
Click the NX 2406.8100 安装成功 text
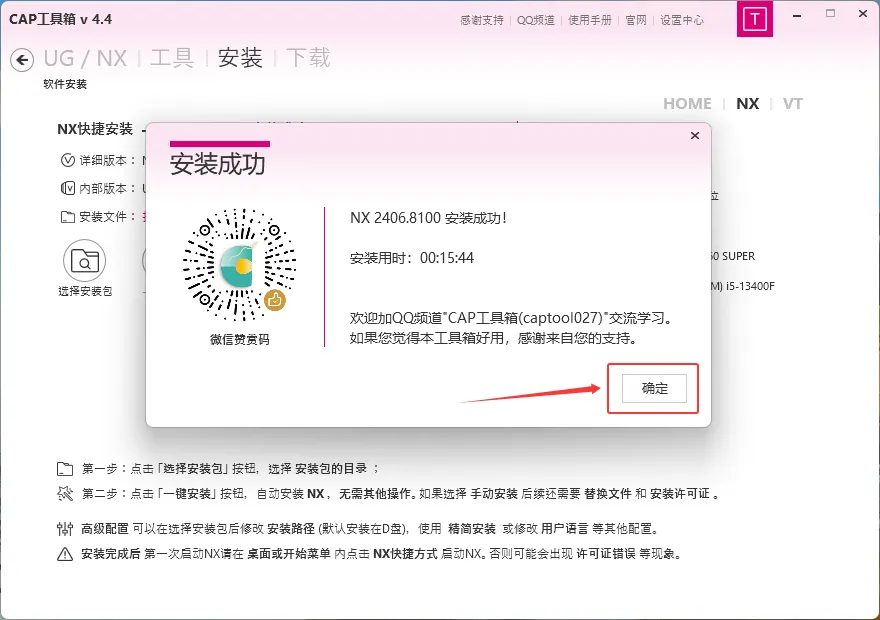point(428,218)
